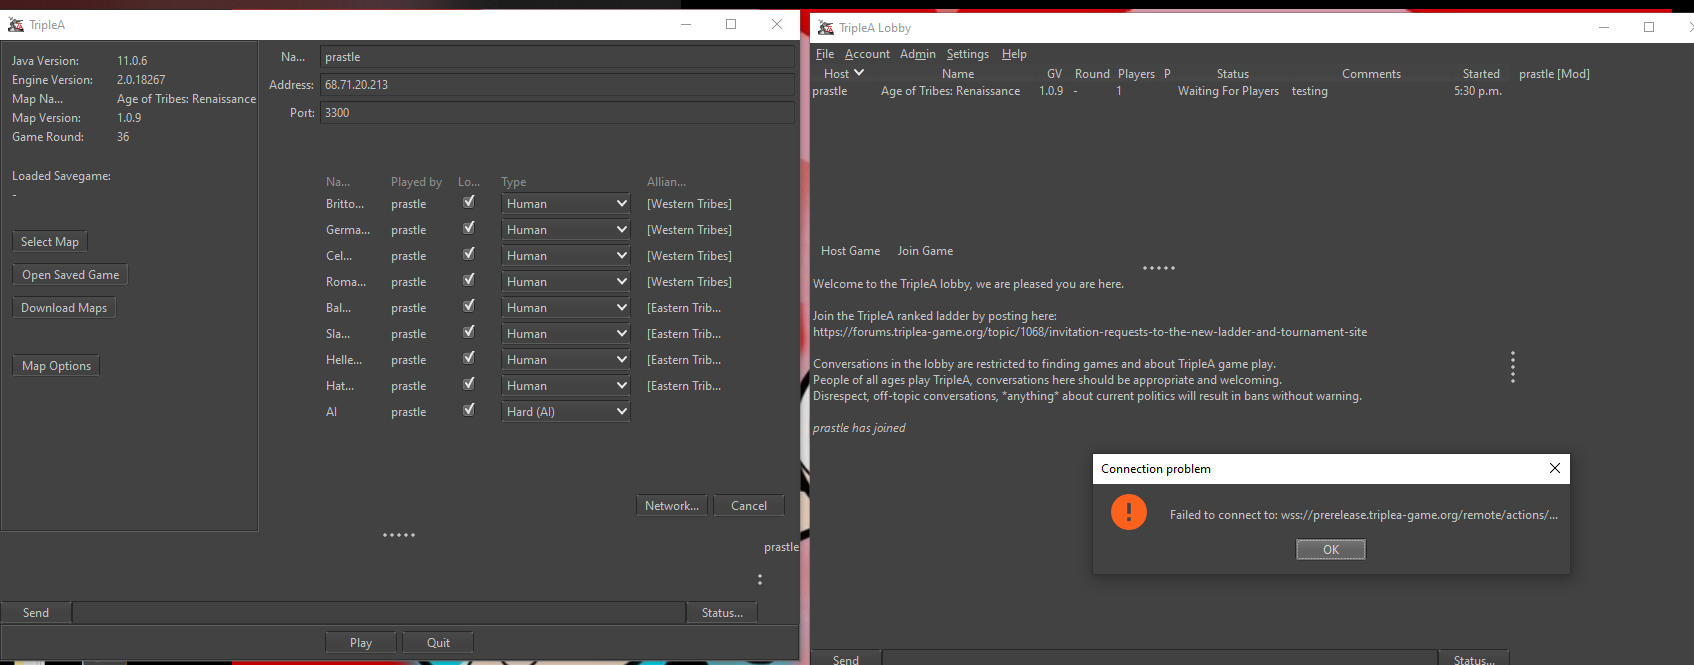Sort lobby games by Round column
1694x665 pixels.
1092,74
